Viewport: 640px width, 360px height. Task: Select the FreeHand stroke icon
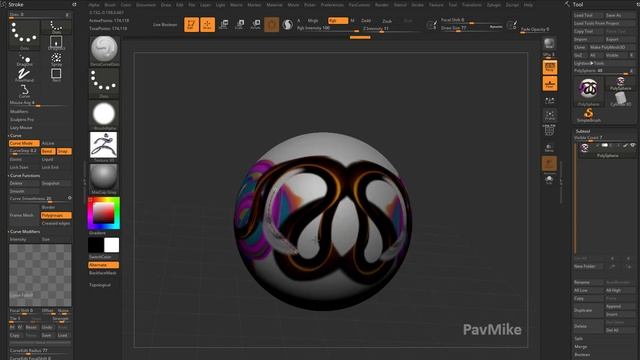(x=24, y=75)
